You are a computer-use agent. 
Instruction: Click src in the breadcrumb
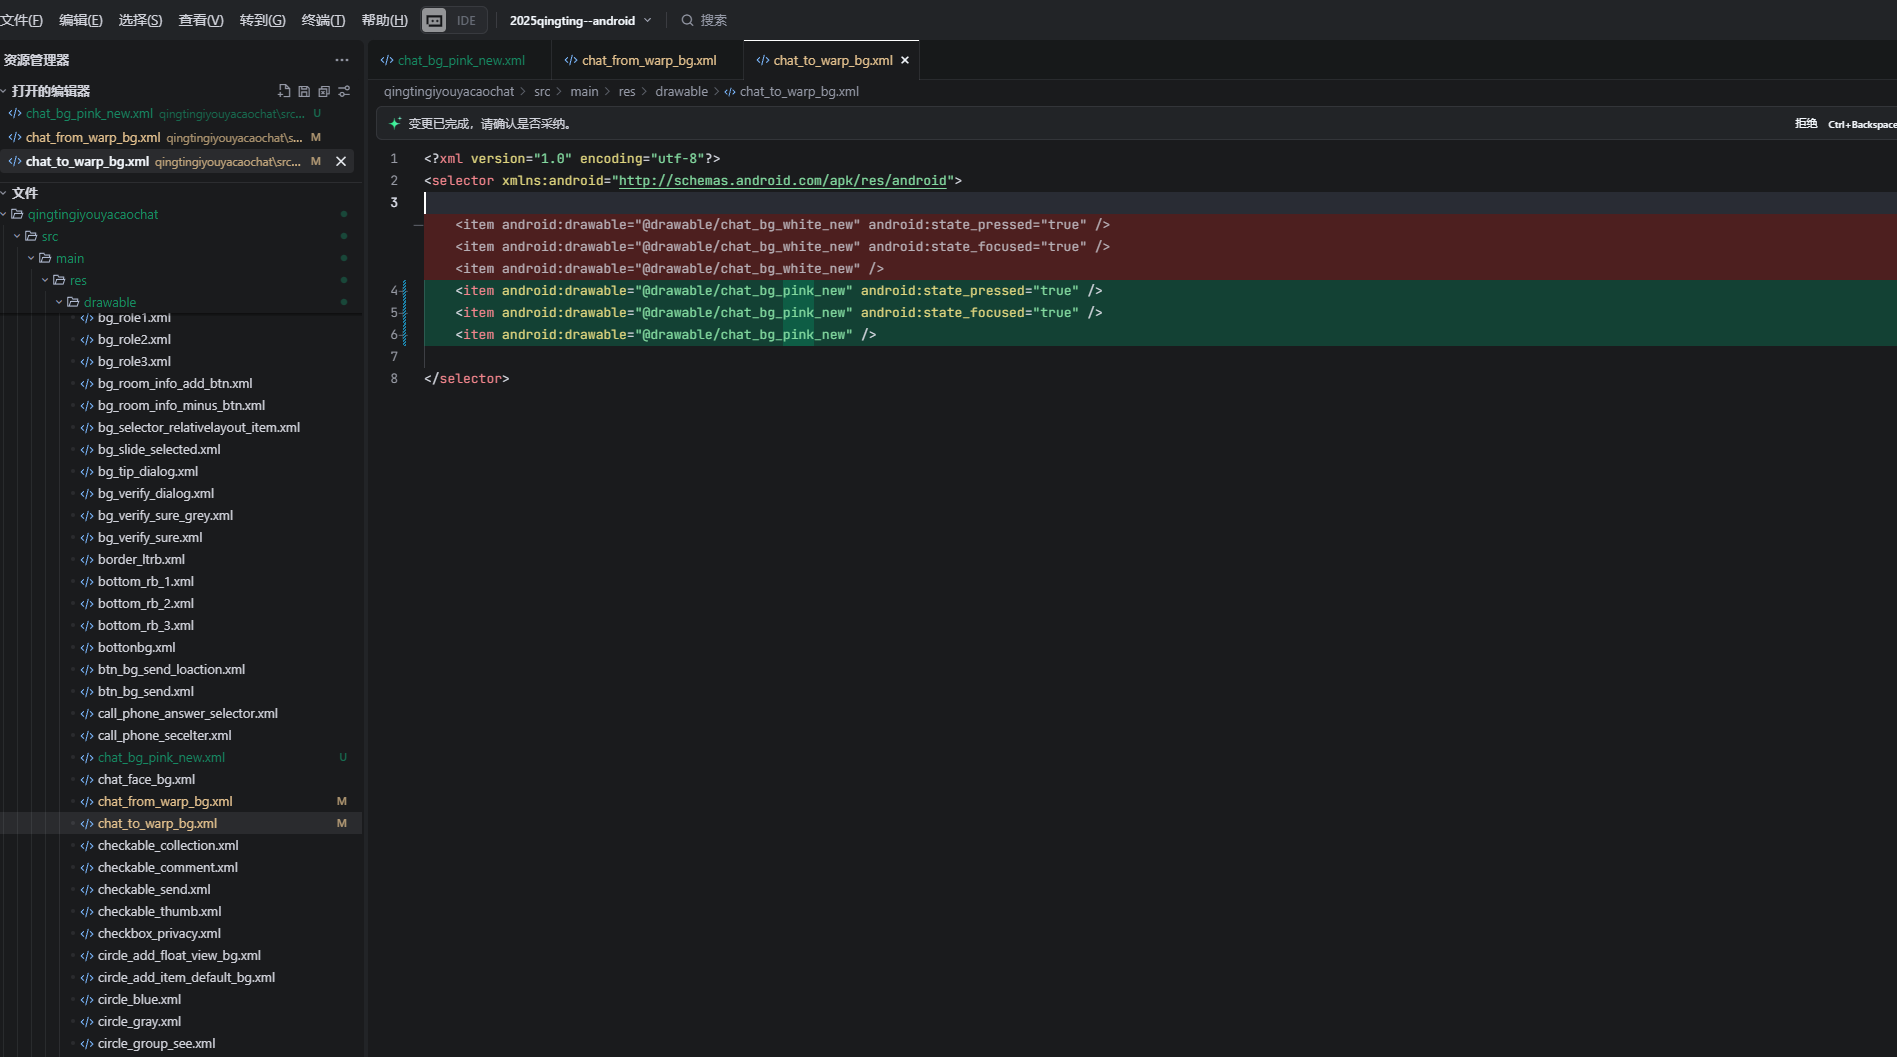(542, 91)
